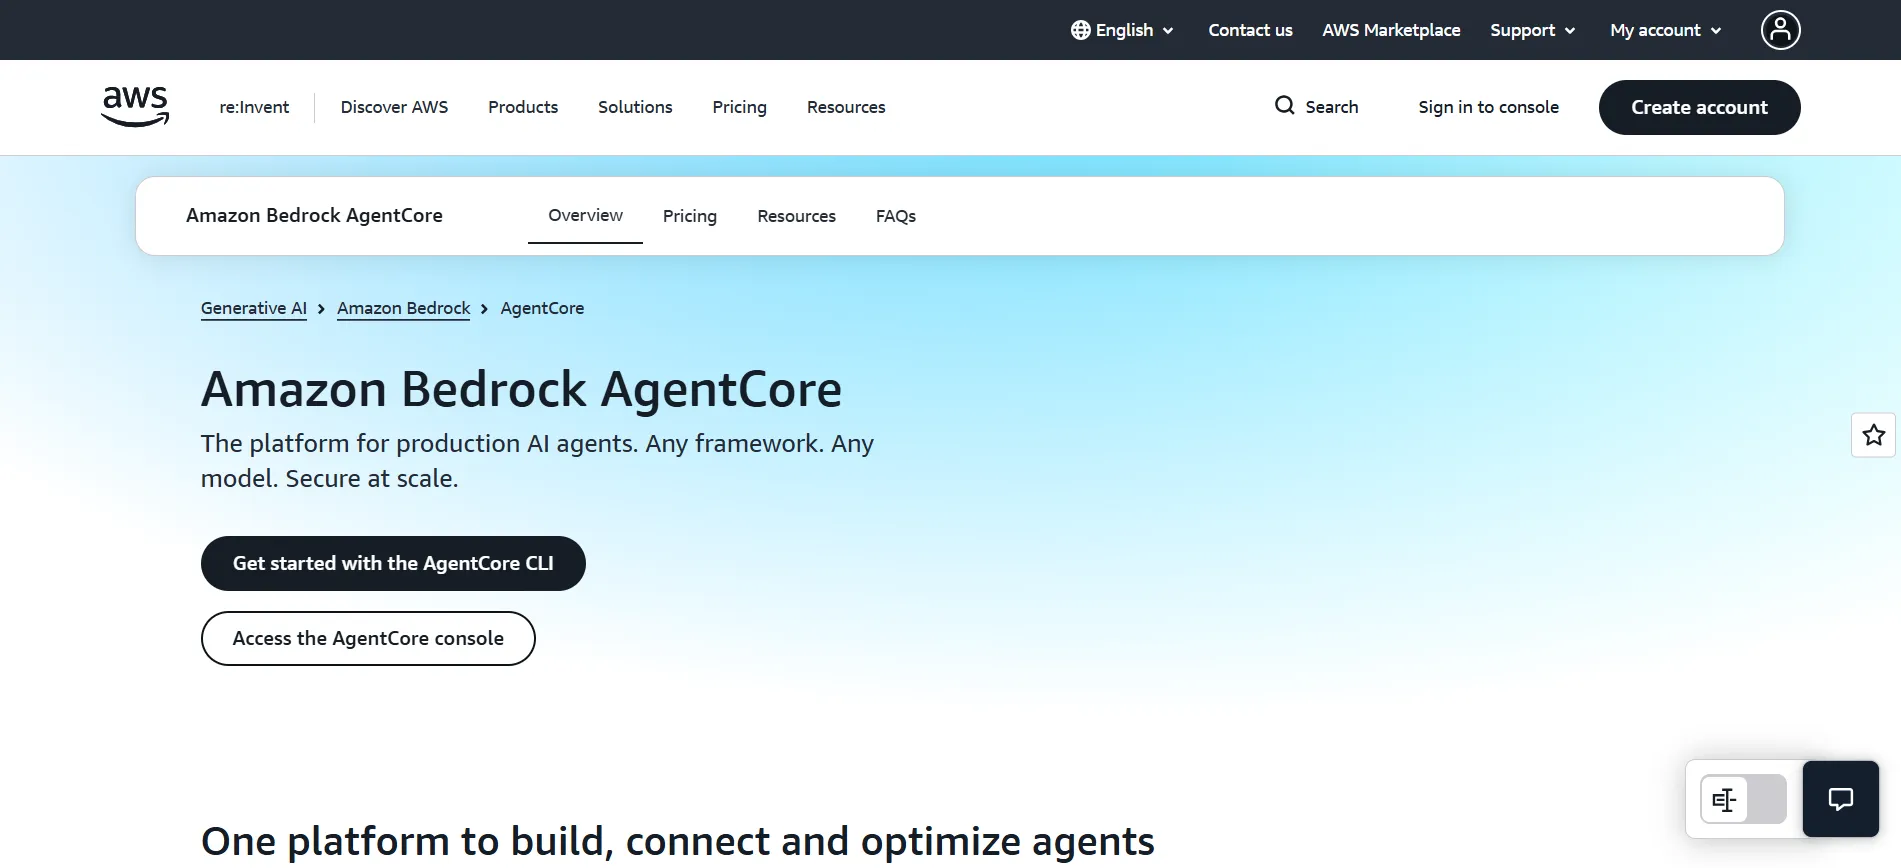Open Discover AWS menu
Viewport: 1901px width, 868px height.
(x=394, y=107)
